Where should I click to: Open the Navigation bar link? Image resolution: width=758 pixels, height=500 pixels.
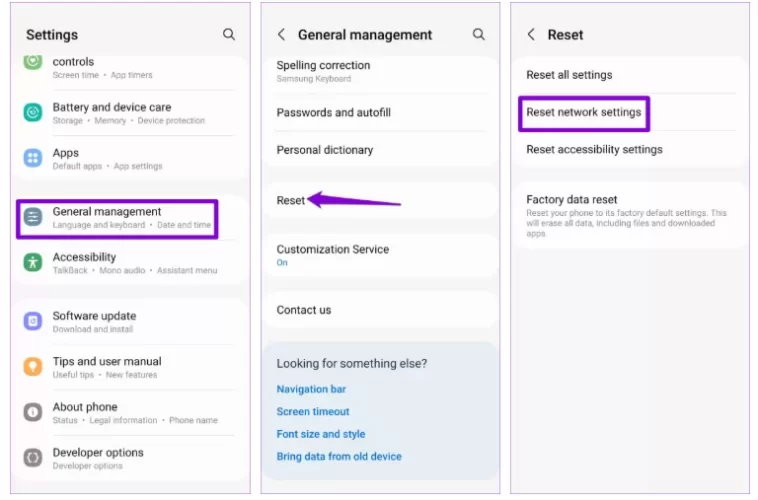[x=311, y=389]
